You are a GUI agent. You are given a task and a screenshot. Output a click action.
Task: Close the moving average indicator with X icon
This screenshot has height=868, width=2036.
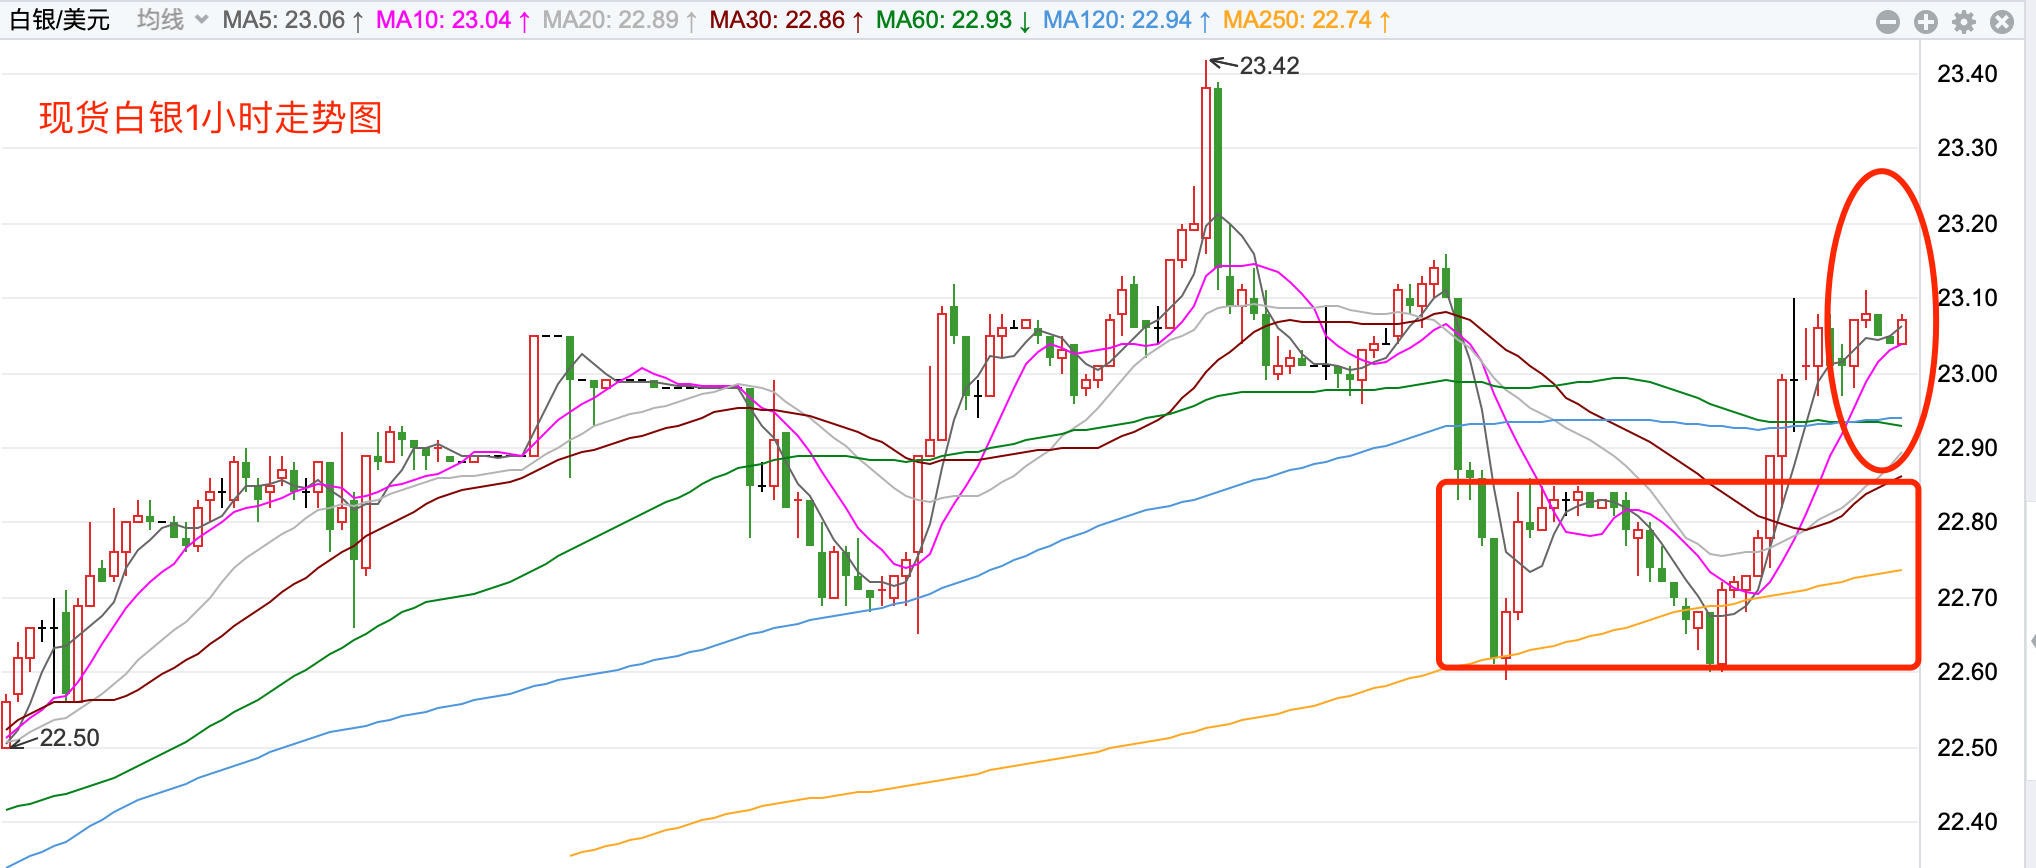2002,22
